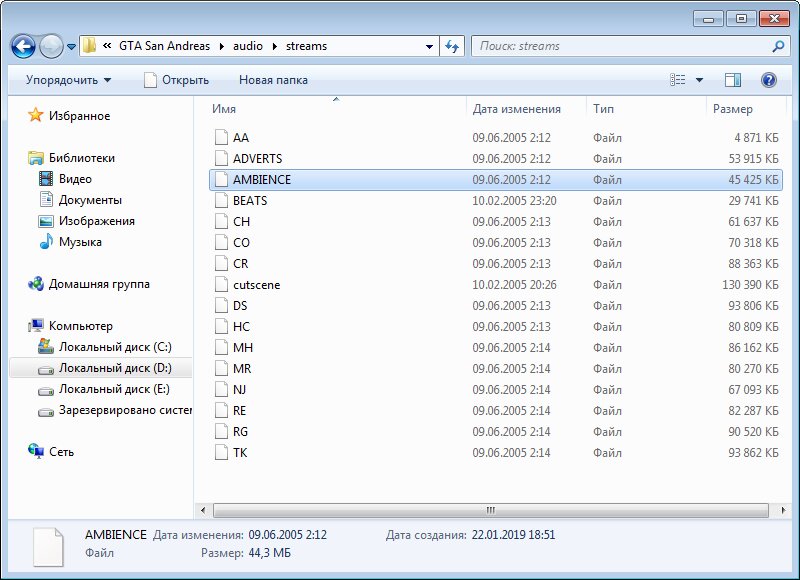Click TK size 93 862 КБ

tap(754, 452)
